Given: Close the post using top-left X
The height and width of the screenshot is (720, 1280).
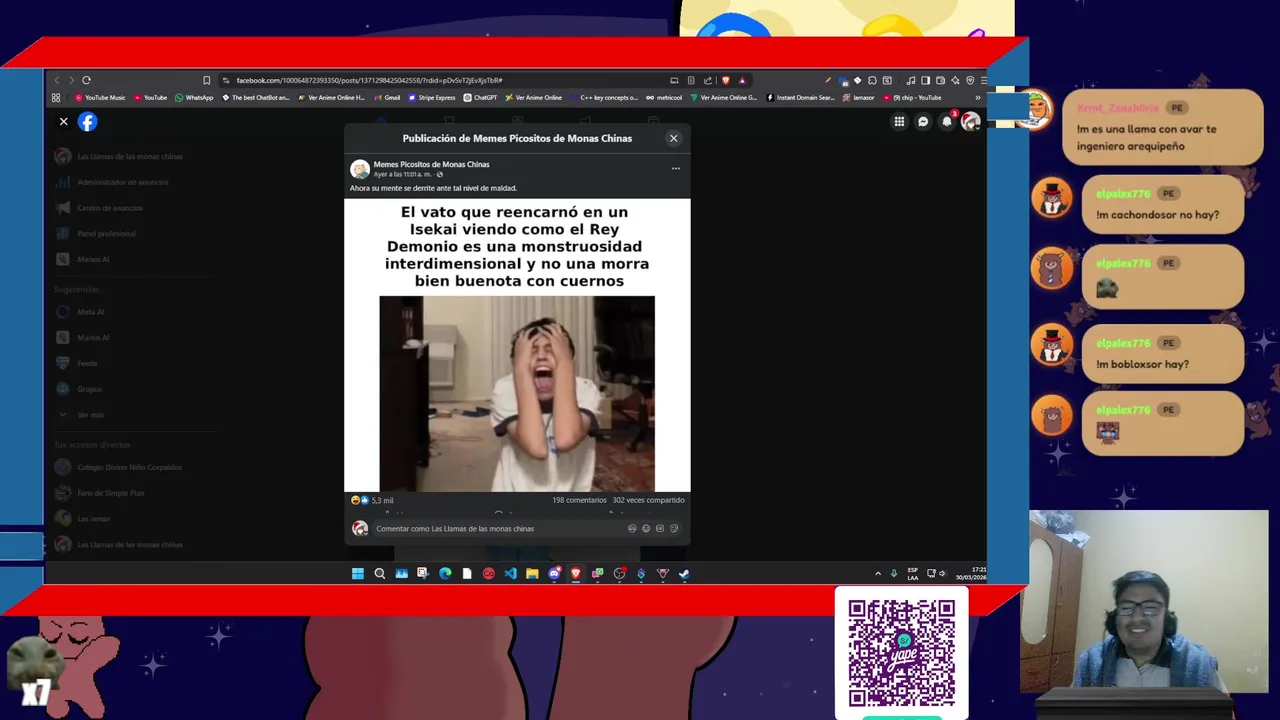Looking at the screenshot, I should pos(63,122).
